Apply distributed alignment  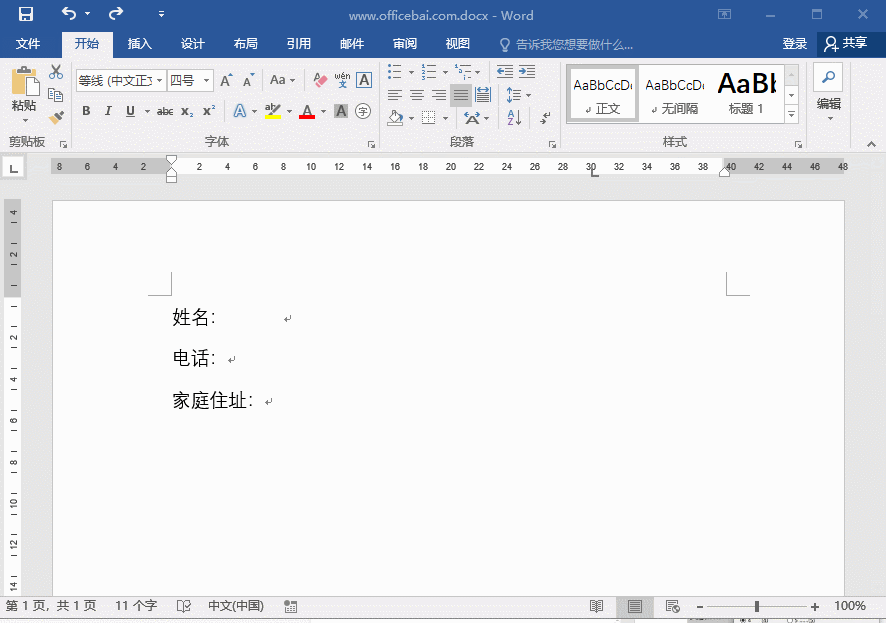[483, 95]
